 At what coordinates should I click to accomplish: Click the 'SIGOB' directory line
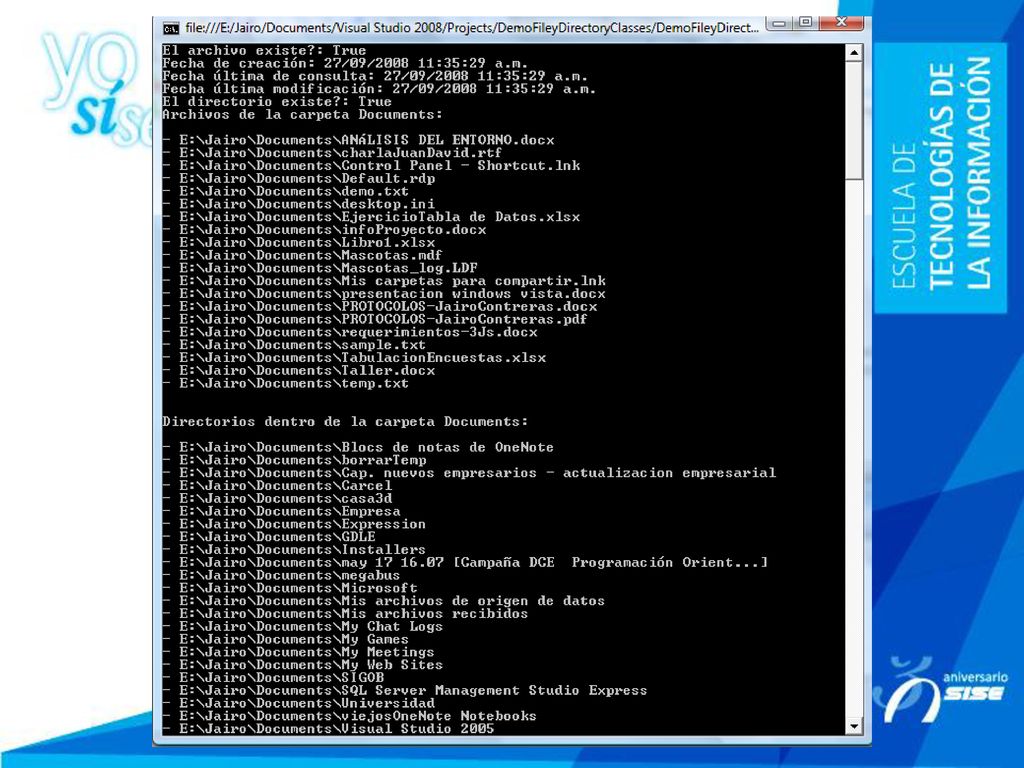pos(274,678)
